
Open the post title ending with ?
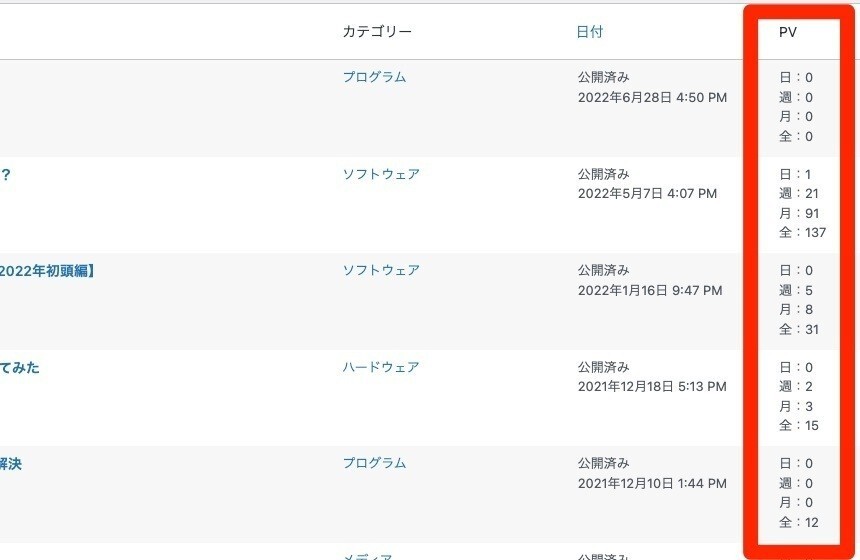(5, 175)
